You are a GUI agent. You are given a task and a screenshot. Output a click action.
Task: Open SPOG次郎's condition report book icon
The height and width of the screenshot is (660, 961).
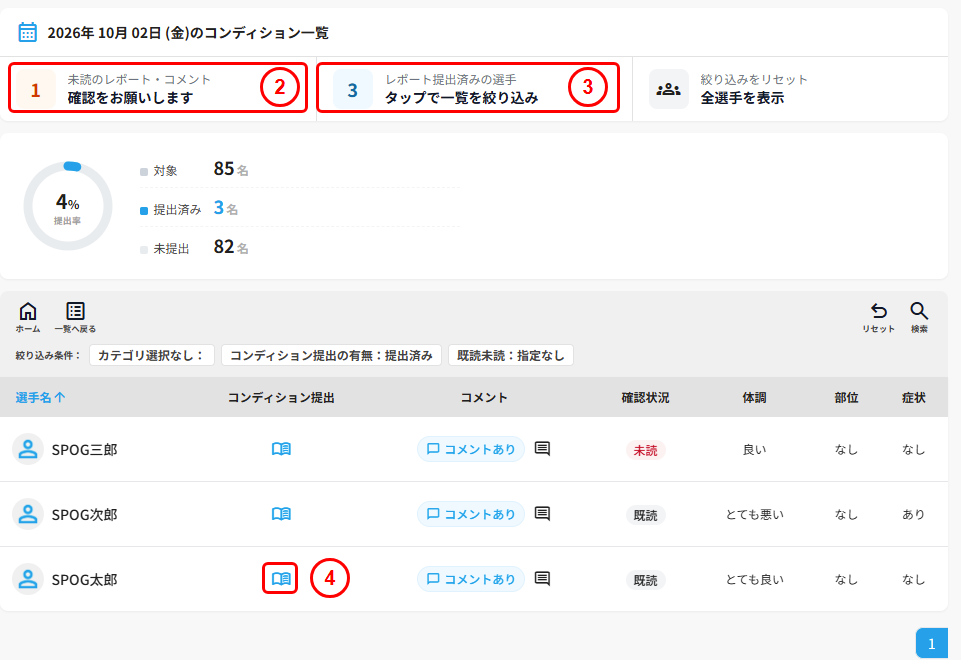click(x=281, y=514)
